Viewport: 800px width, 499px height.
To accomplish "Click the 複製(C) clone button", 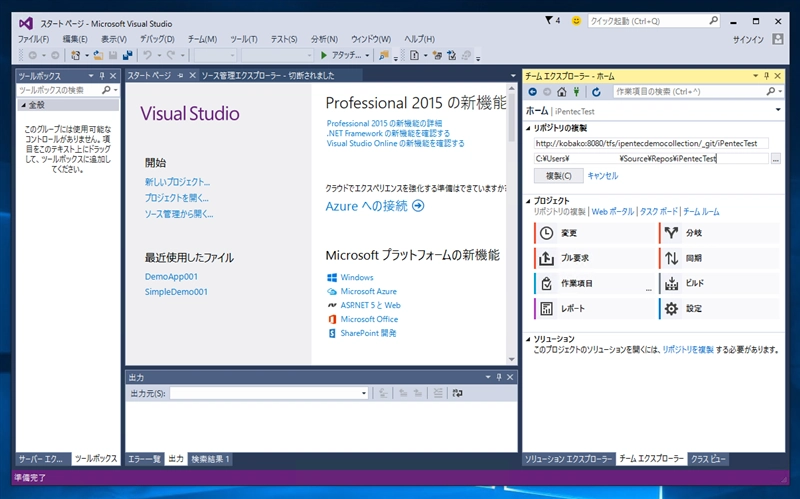I will (559, 176).
